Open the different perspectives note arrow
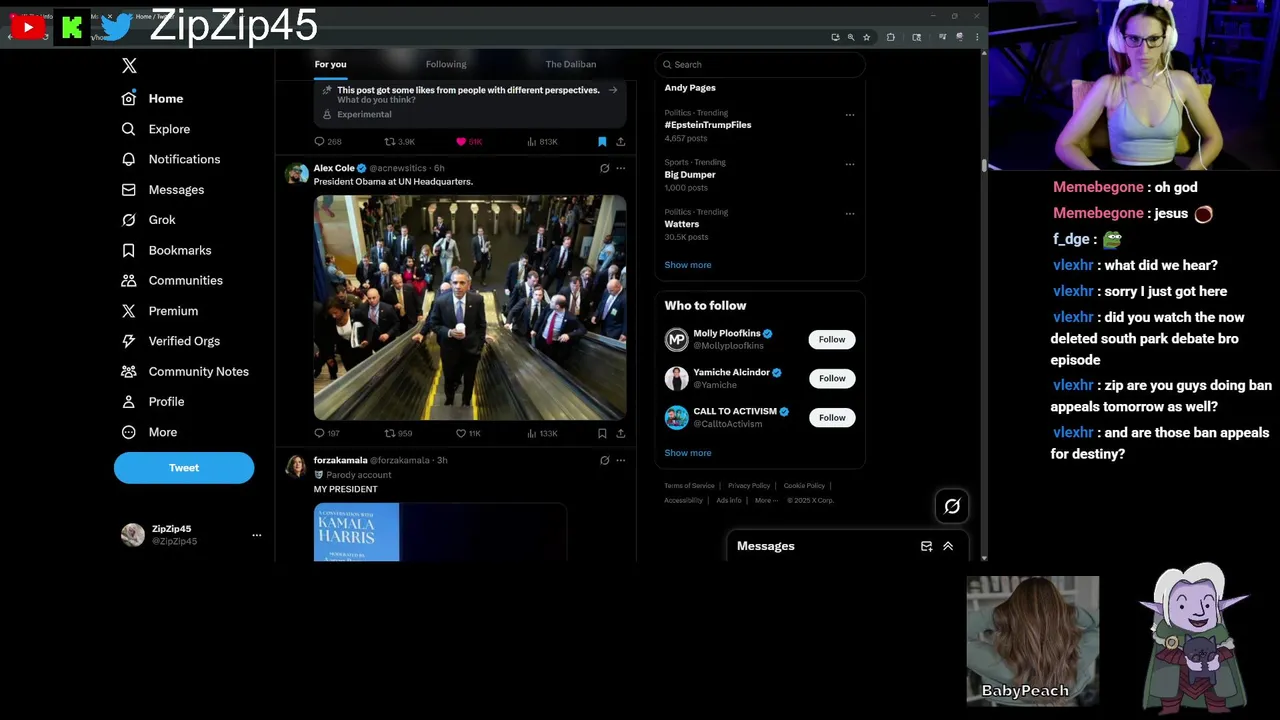1280x720 pixels. [x=613, y=90]
